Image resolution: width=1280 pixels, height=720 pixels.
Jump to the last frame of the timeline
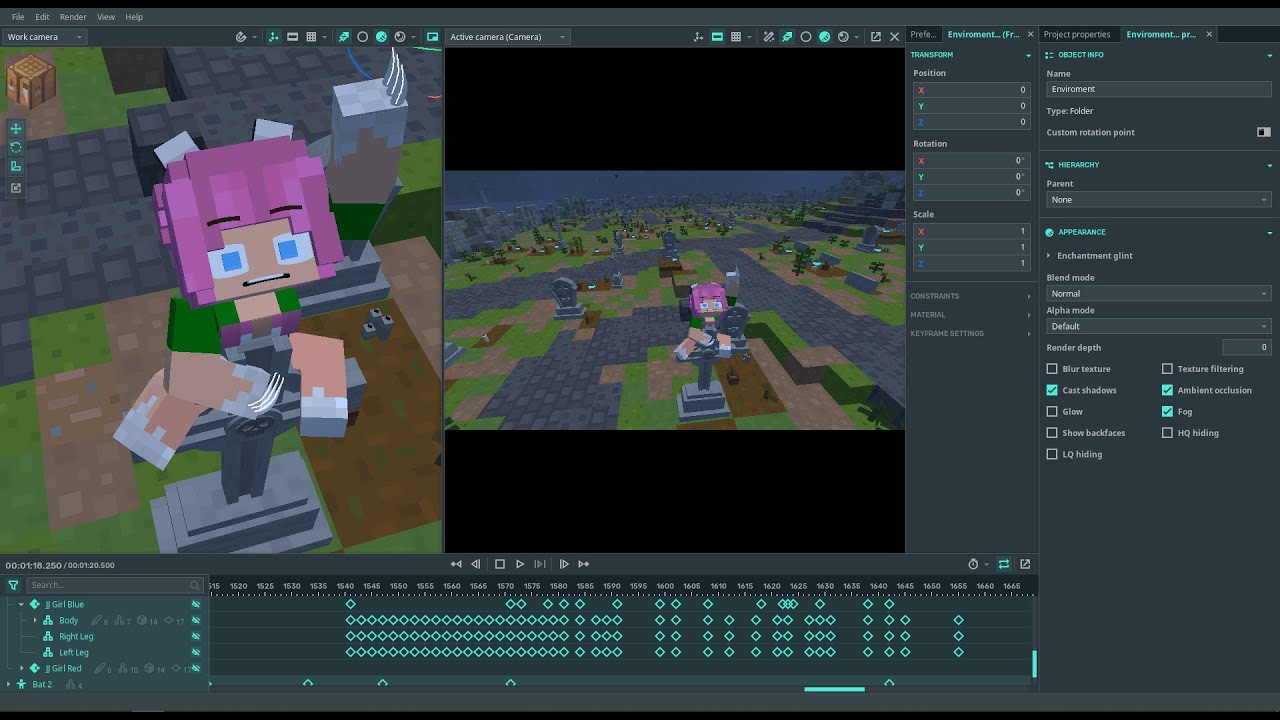pos(584,564)
